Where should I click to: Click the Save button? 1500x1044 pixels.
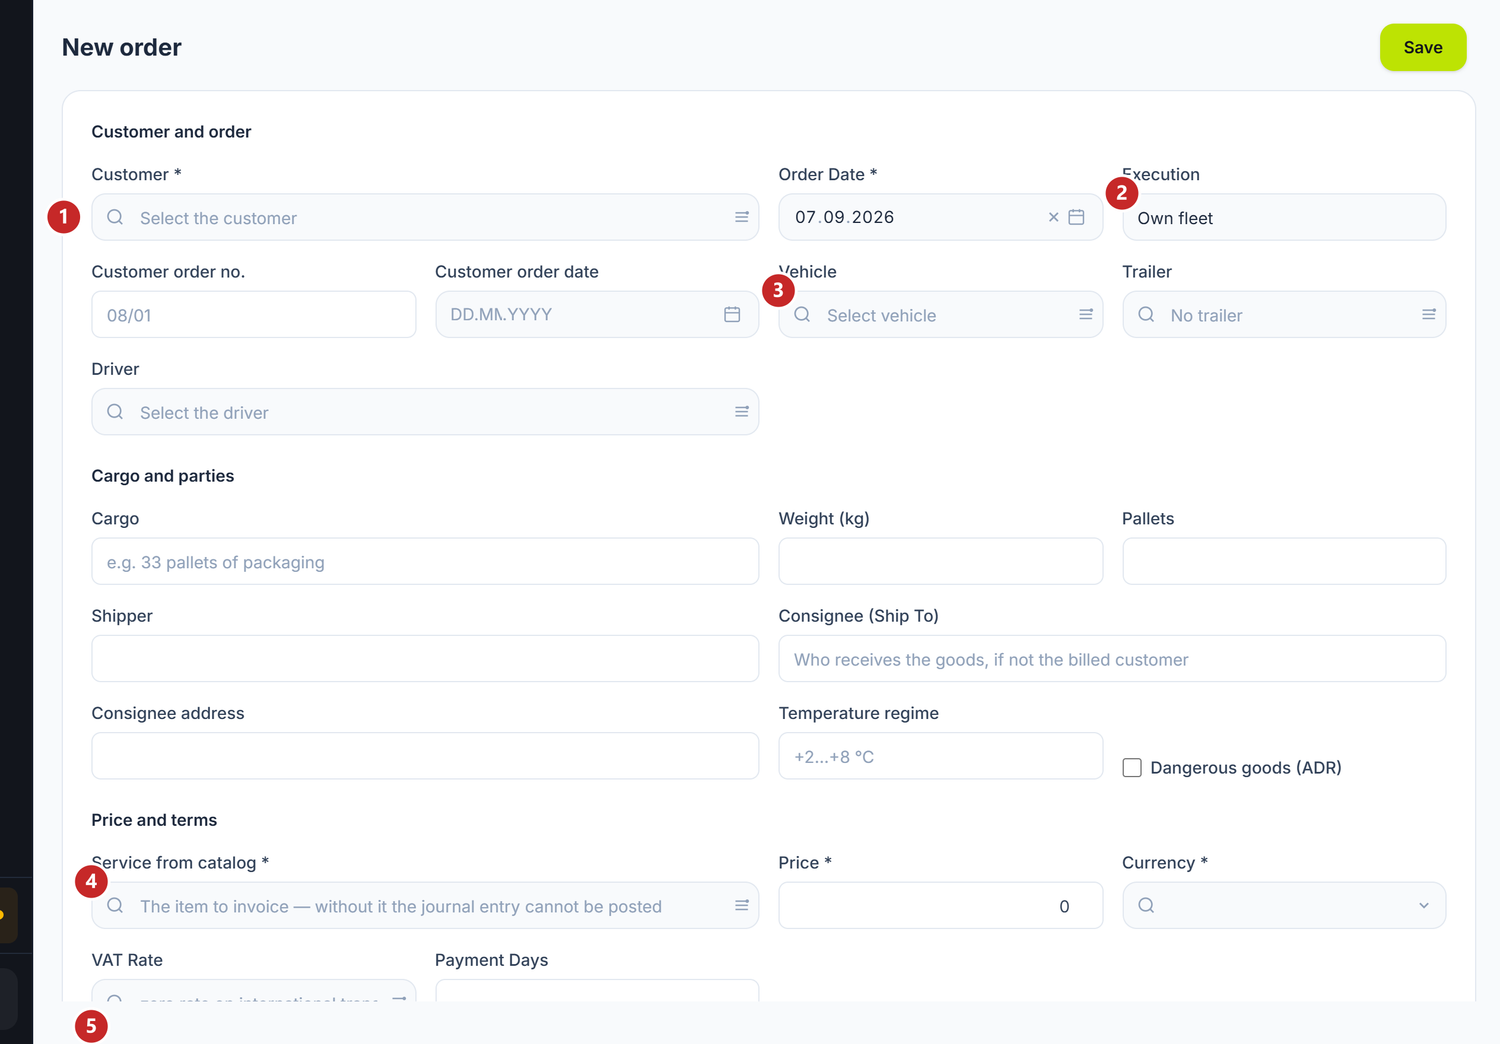click(1423, 47)
